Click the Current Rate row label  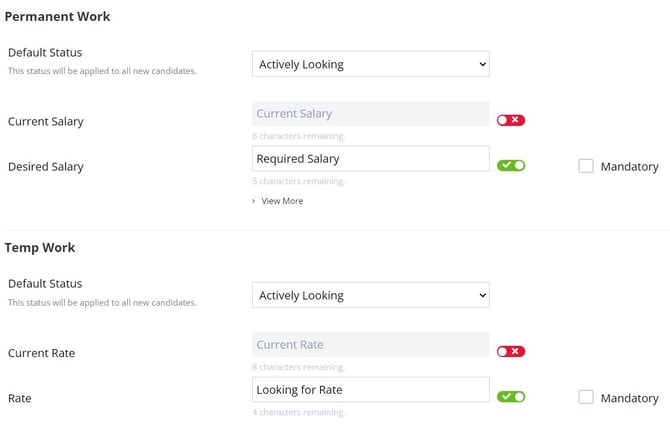tap(41, 353)
